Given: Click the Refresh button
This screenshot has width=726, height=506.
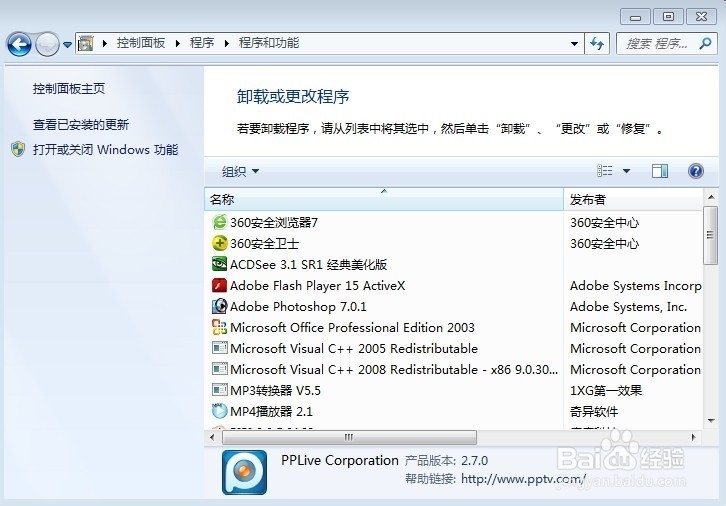Looking at the screenshot, I should pyautogui.click(x=597, y=44).
